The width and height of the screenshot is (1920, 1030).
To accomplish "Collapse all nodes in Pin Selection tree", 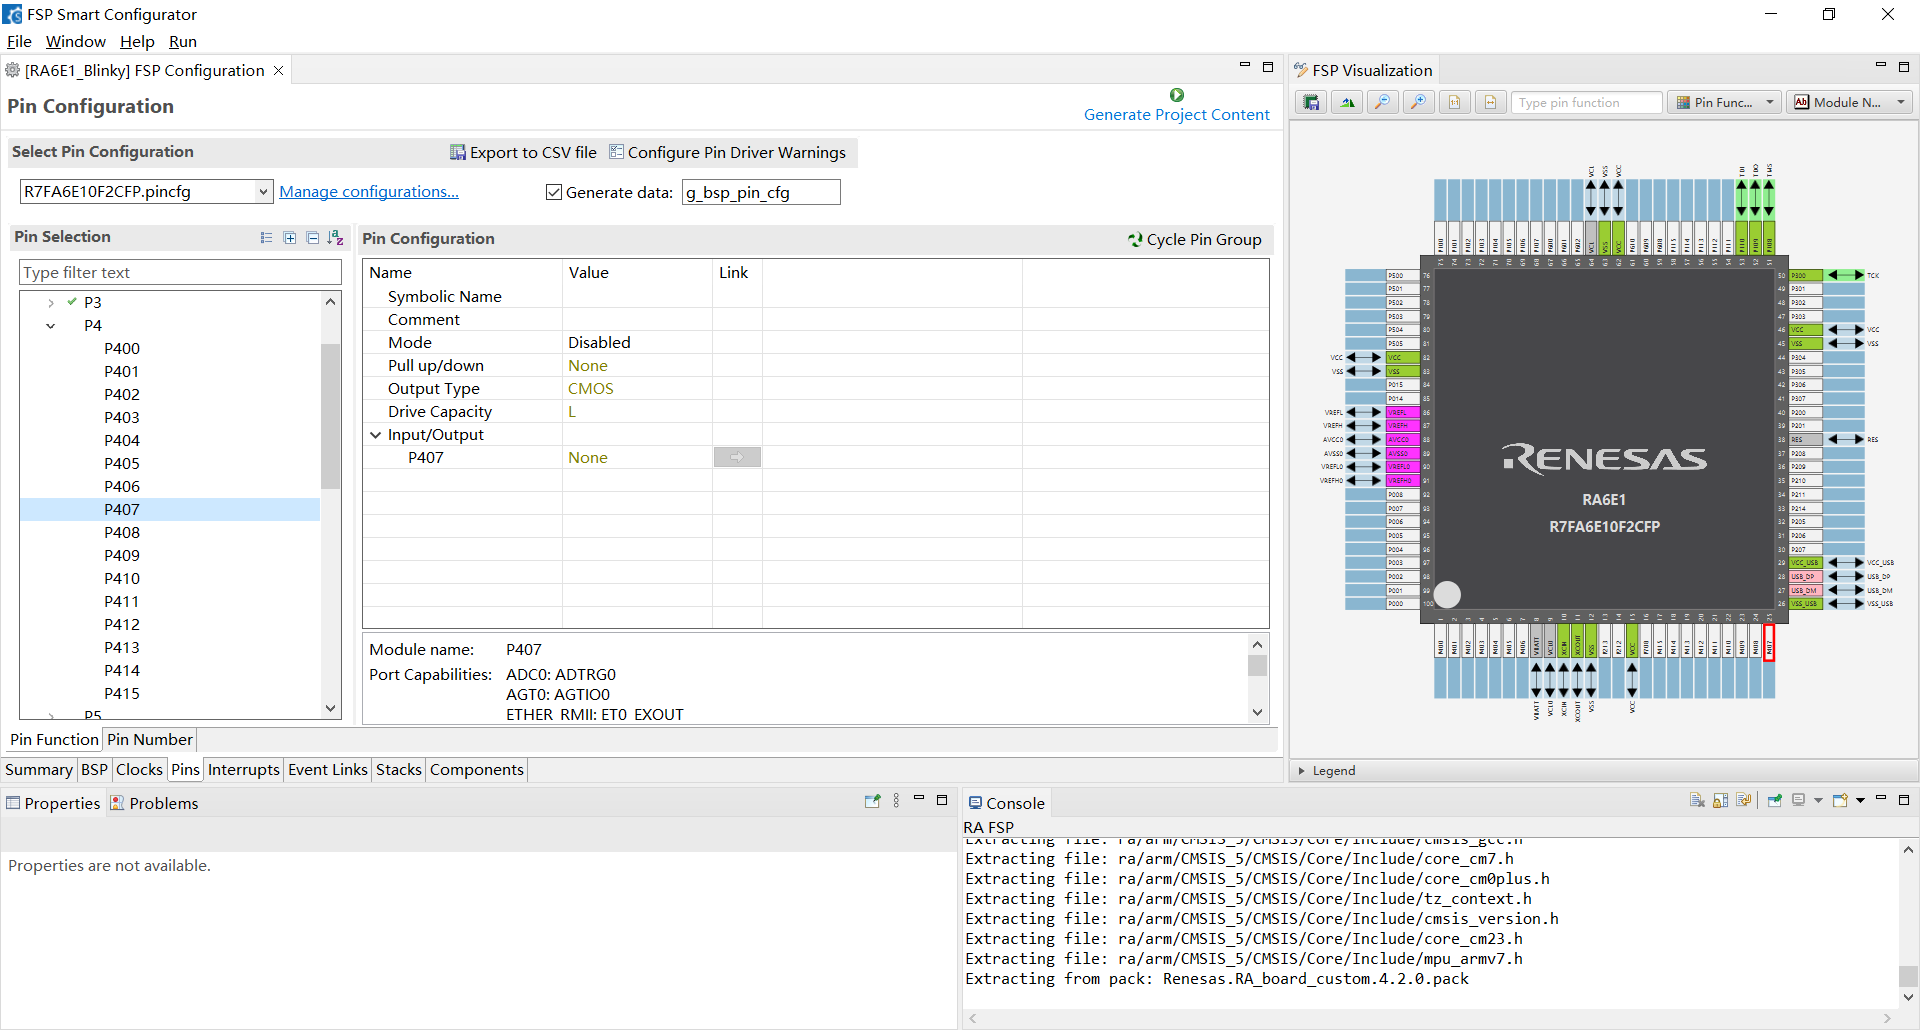I will 313,238.
